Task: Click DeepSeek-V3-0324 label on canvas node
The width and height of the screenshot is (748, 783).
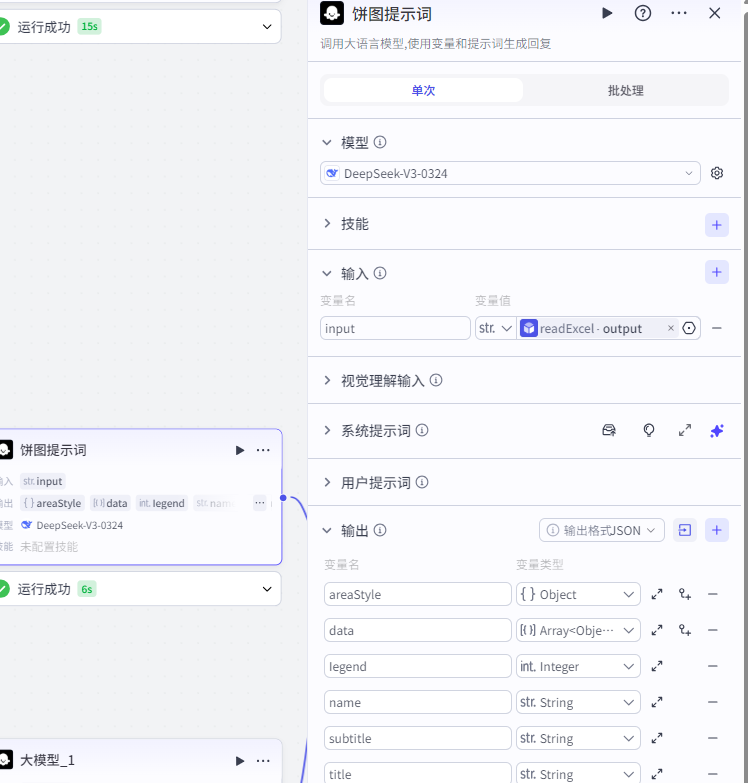Action: 79,525
